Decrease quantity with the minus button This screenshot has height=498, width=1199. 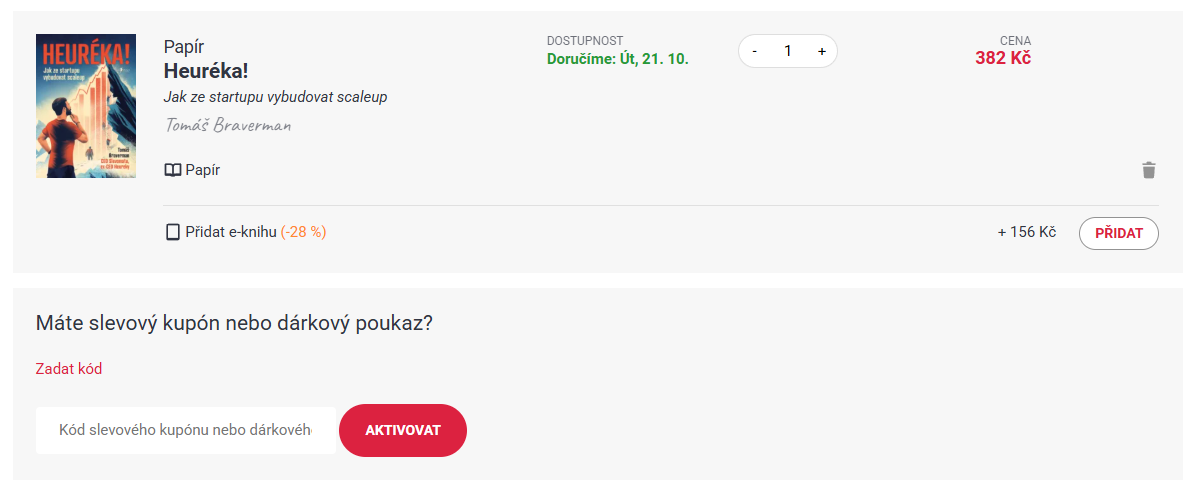754,51
